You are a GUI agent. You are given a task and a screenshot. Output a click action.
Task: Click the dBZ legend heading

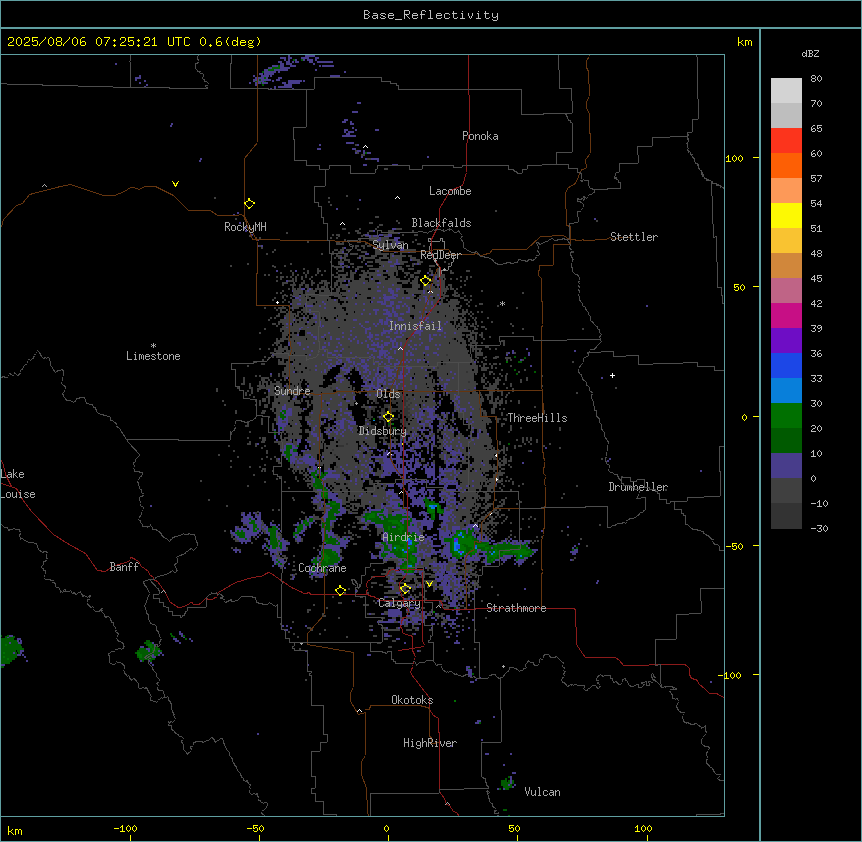(810, 53)
